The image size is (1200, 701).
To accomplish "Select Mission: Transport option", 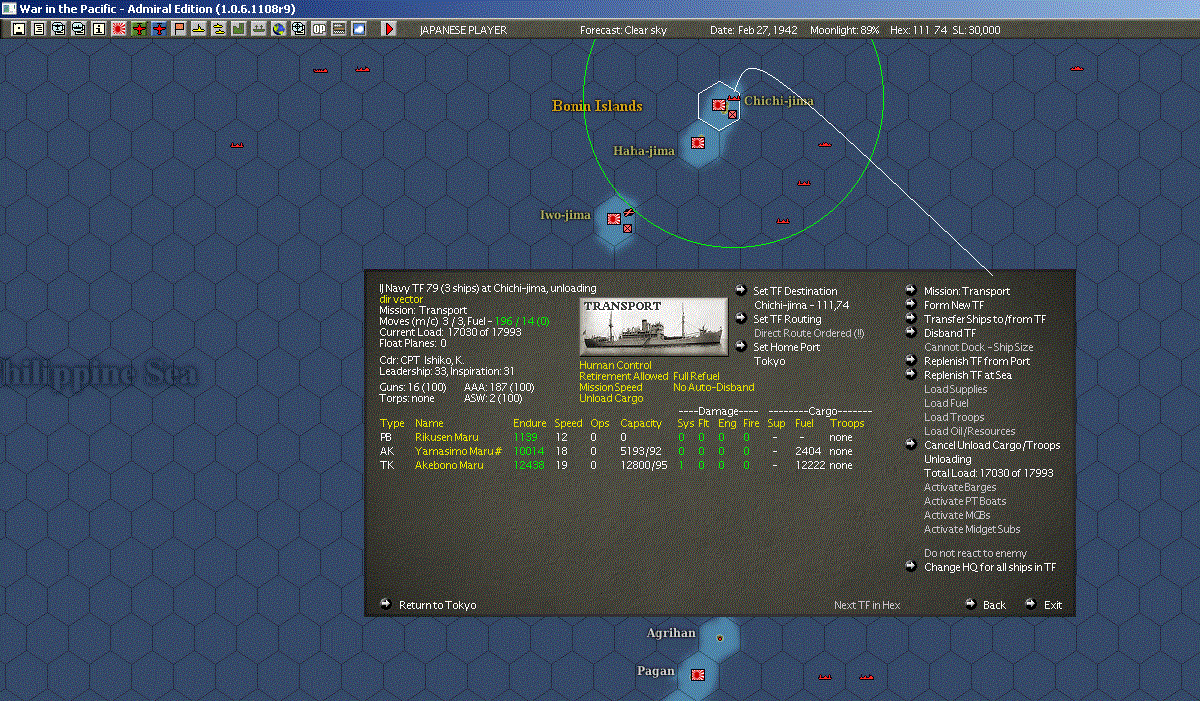I will [x=967, y=291].
